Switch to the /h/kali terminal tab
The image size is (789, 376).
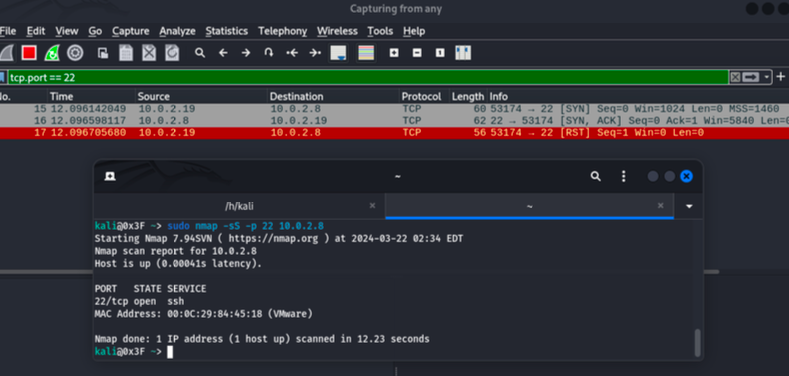pyautogui.click(x=240, y=206)
